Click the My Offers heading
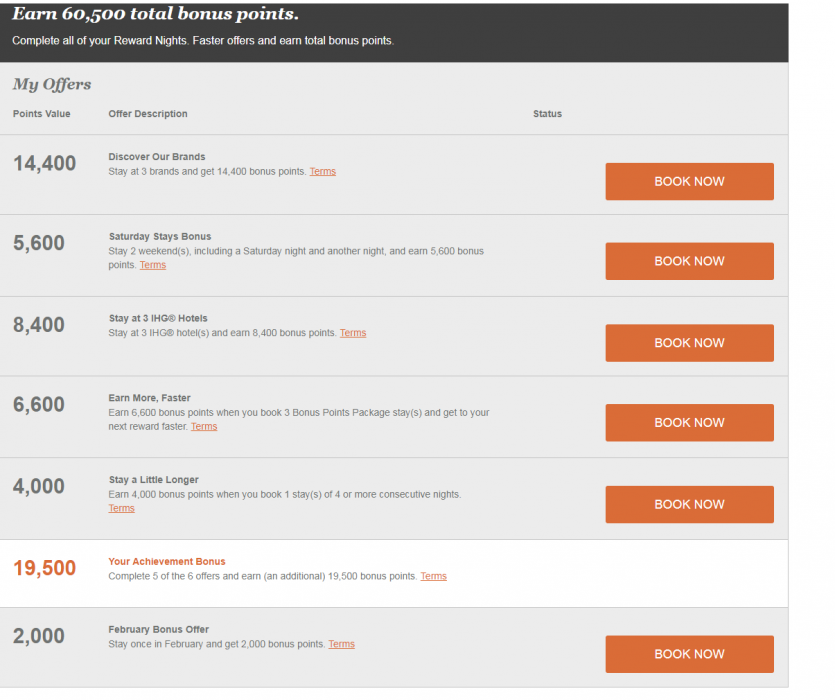 52,85
